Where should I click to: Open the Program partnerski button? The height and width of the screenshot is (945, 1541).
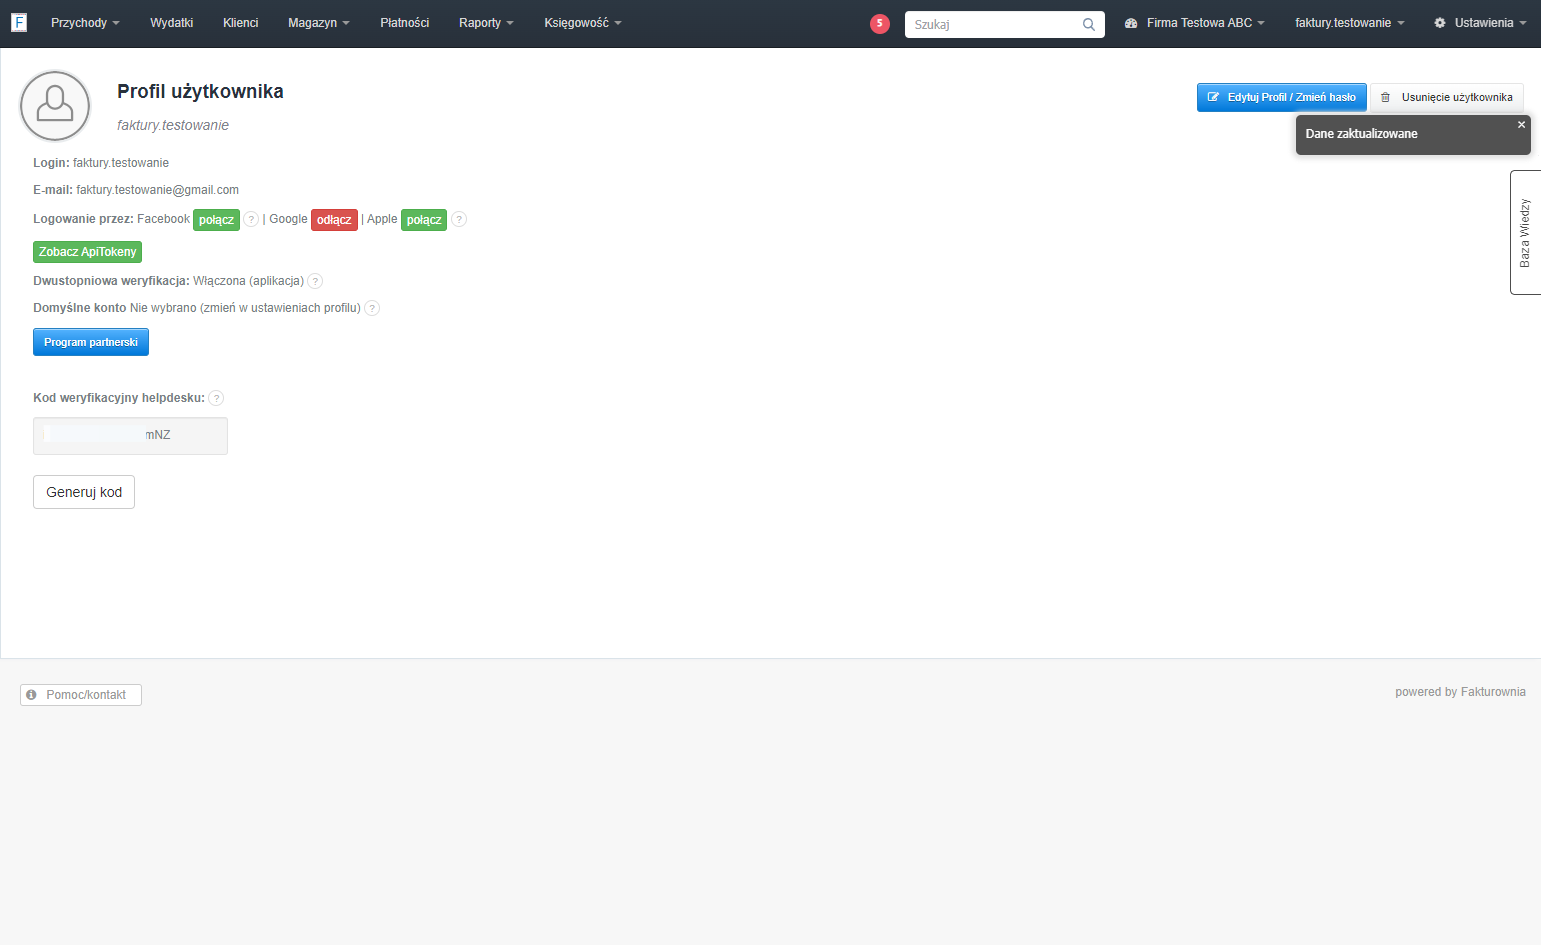(x=91, y=342)
